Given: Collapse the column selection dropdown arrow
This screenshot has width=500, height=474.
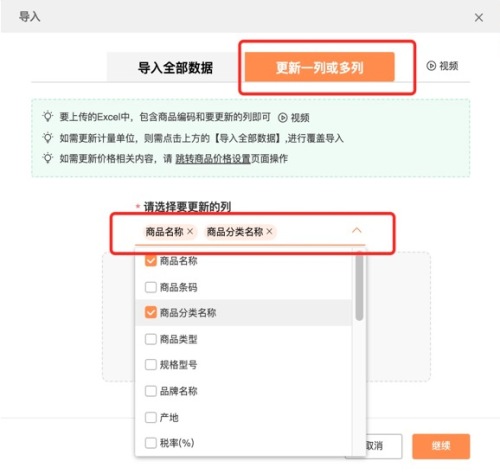Looking at the screenshot, I should click(357, 230).
